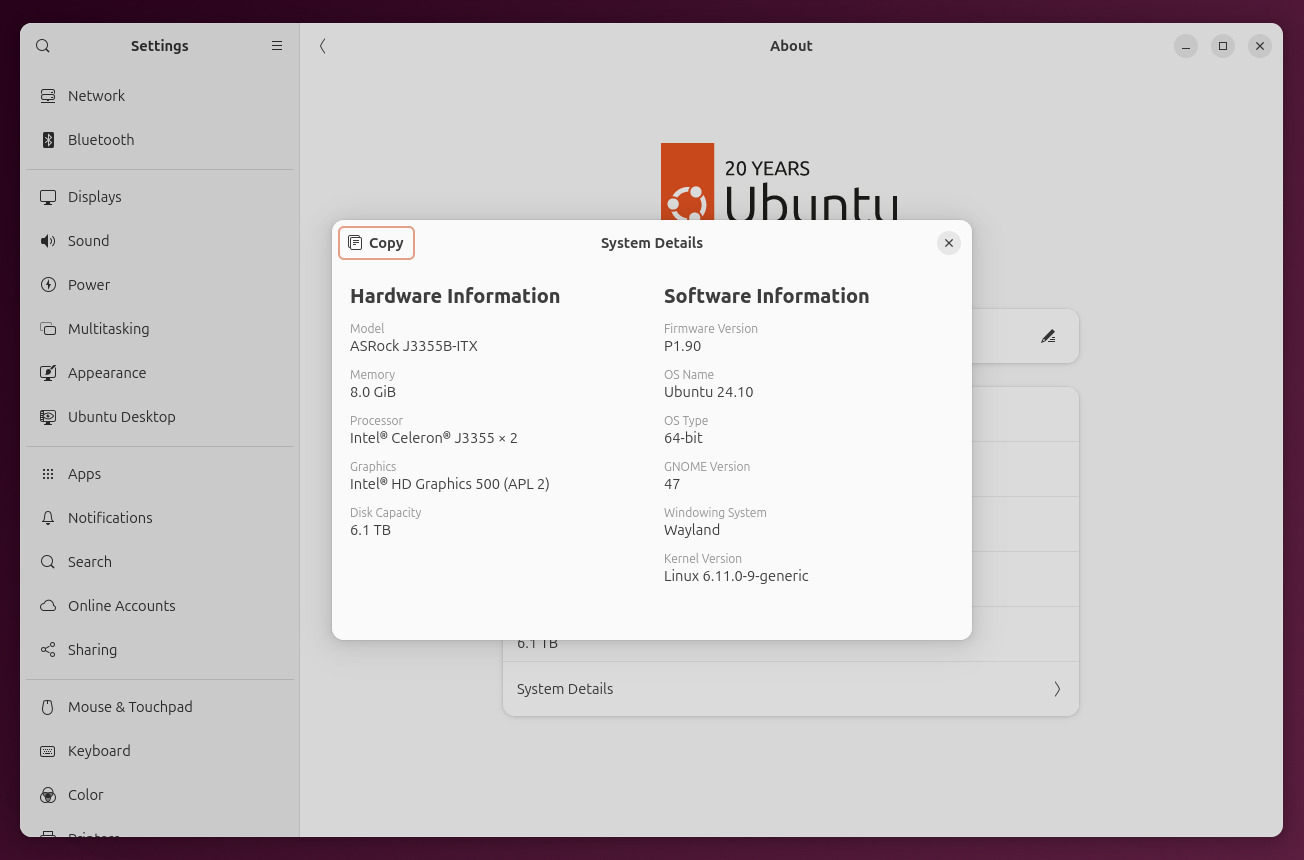
Task: Click firmware version value P1.90
Action: coord(682,346)
